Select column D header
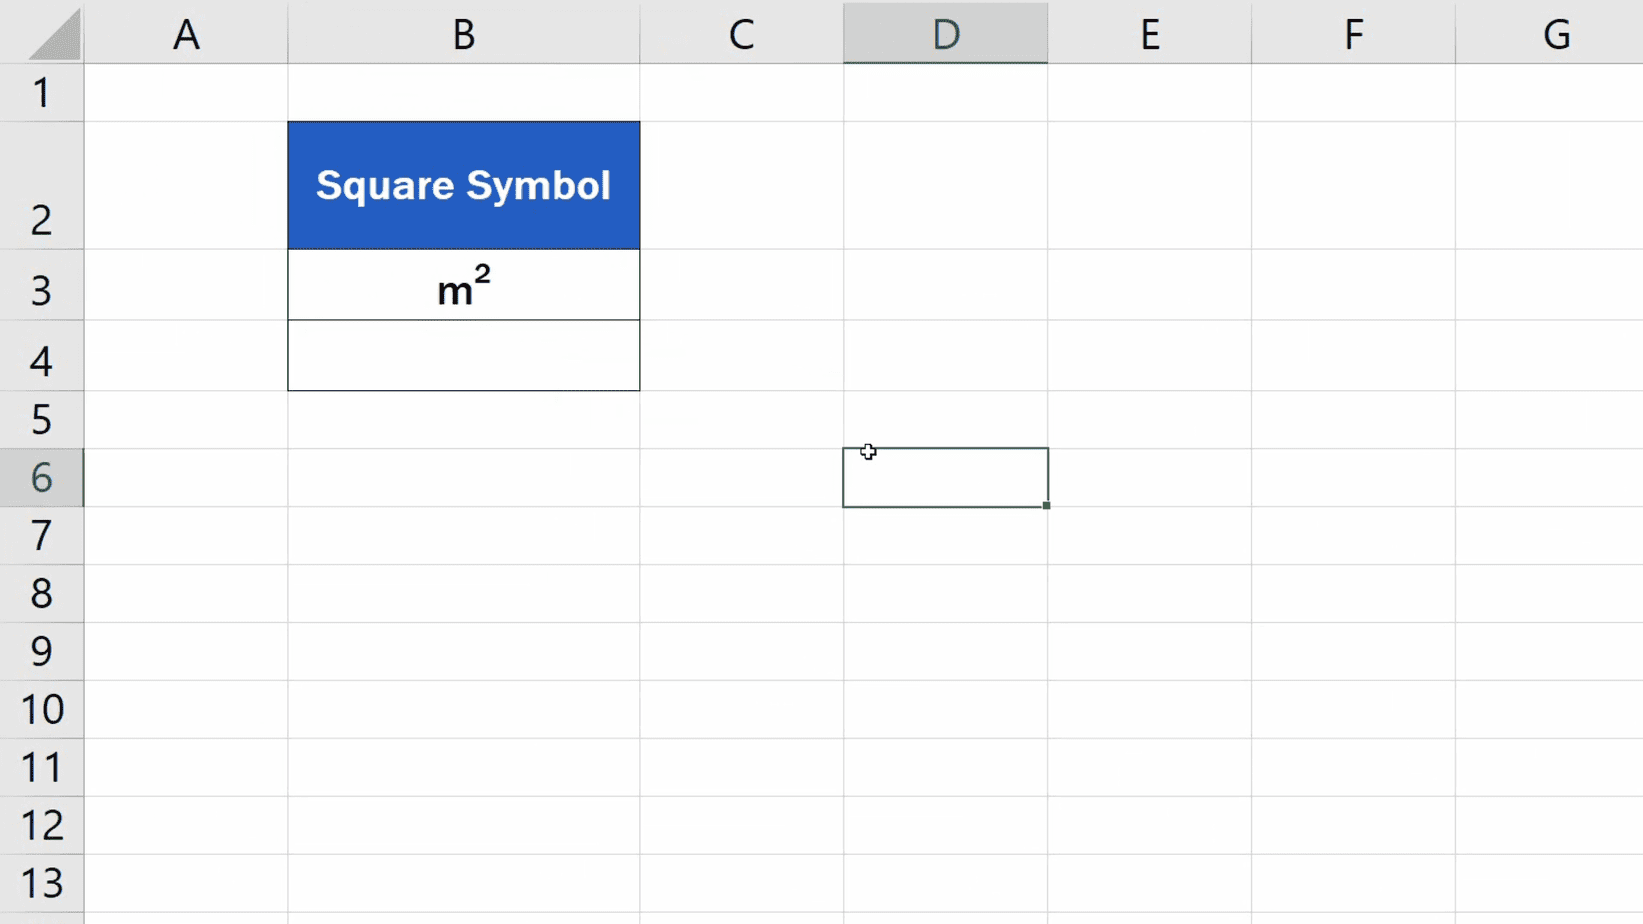The image size is (1643, 924). [x=944, y=33]
